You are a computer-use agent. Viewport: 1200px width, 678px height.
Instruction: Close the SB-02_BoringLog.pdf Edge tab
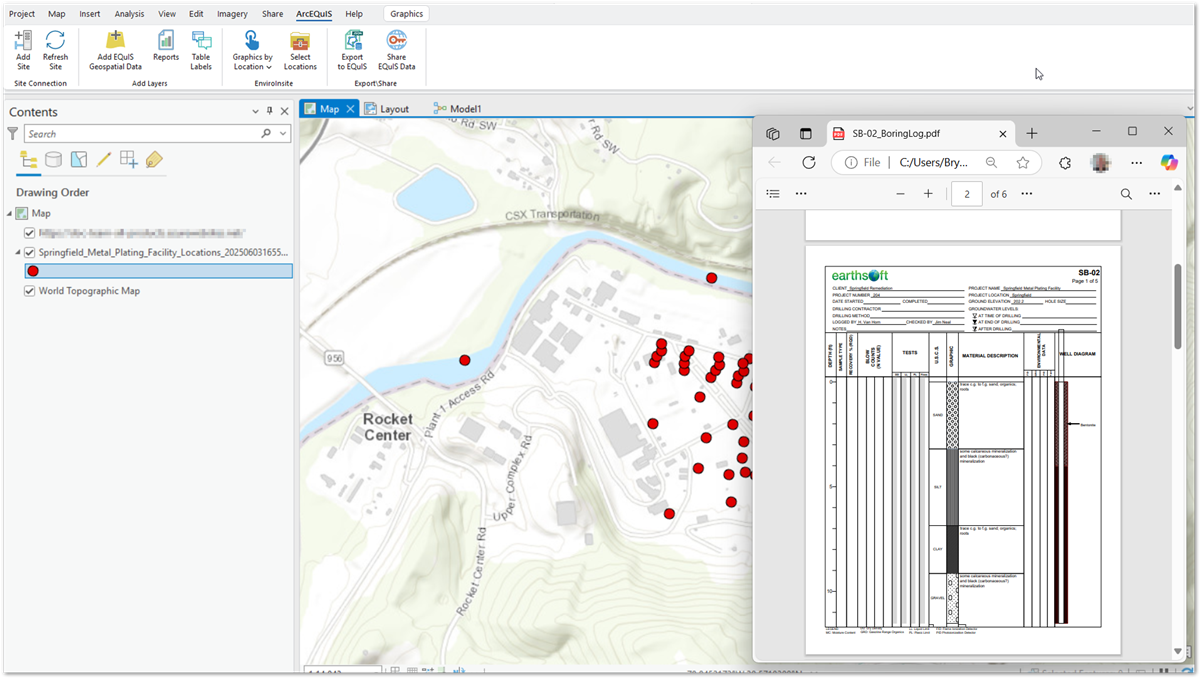1003,133
